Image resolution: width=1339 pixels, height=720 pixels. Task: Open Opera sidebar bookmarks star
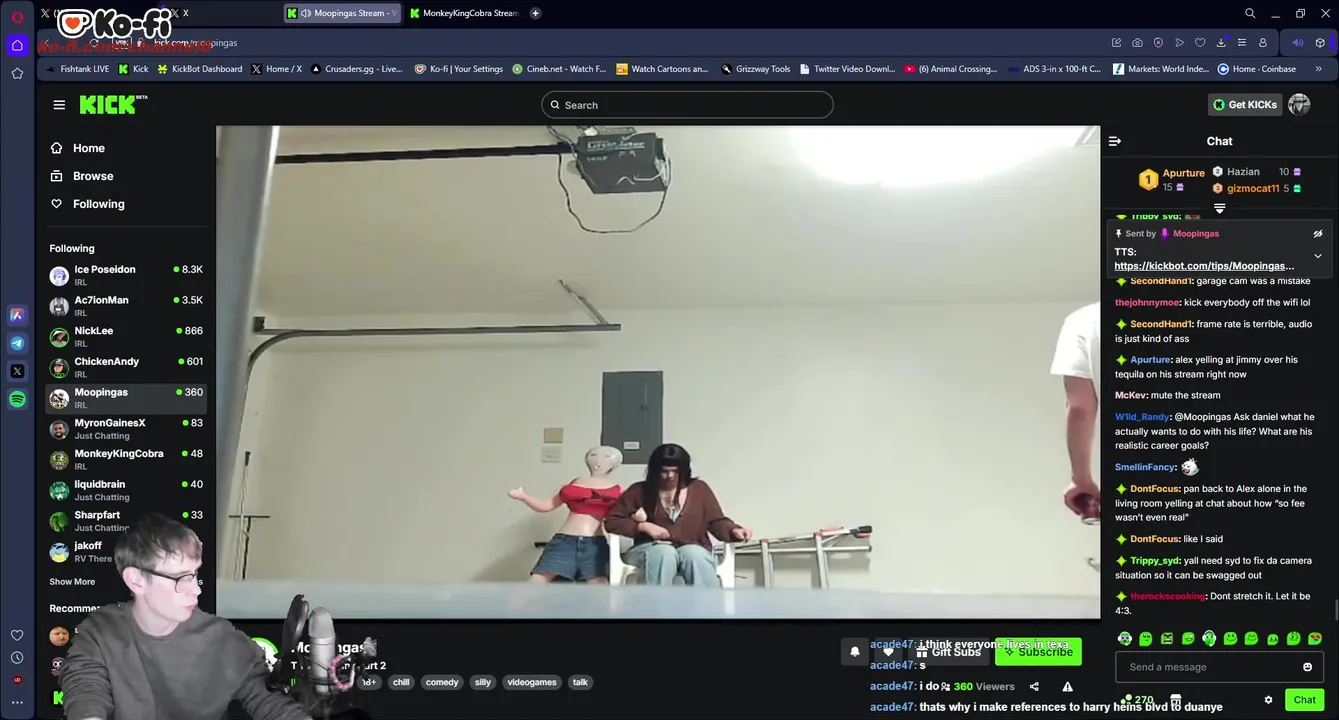[17, 73]
